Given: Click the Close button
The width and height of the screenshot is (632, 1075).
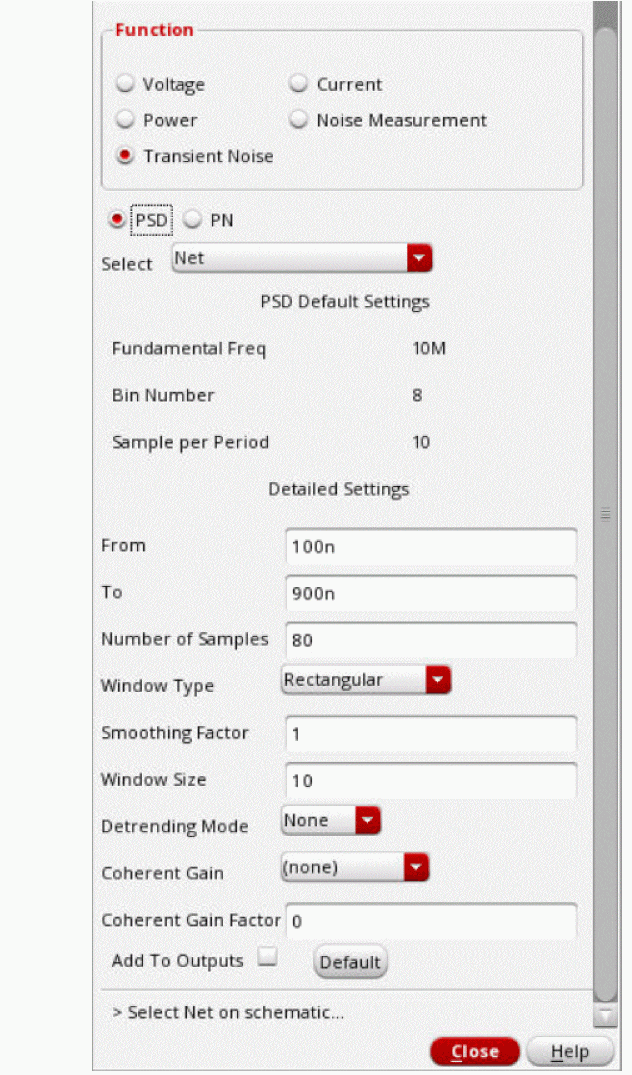Looking at the screenshot, I should point(475,1051).
